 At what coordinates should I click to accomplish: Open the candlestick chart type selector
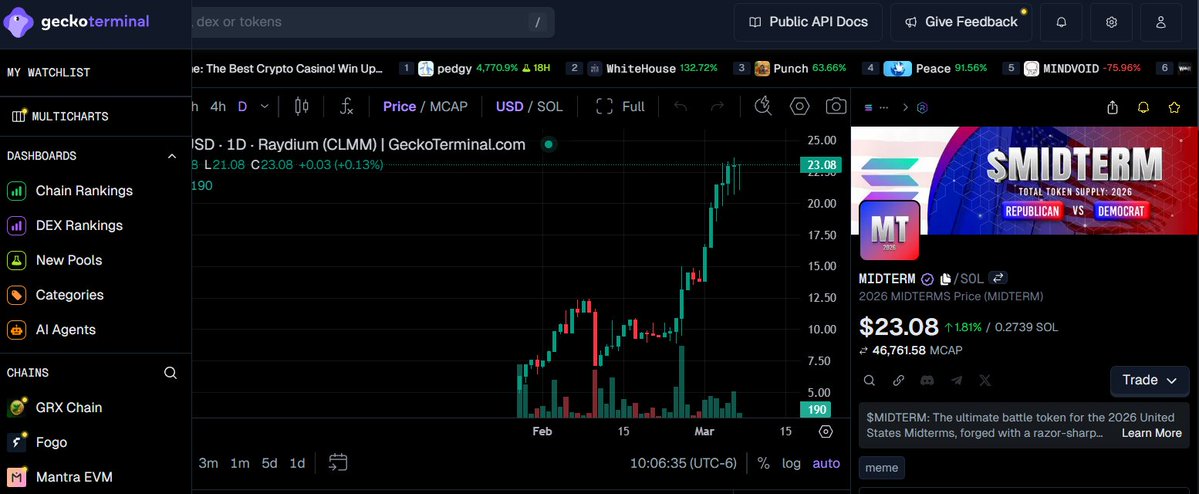pyautogui.click(x=301, y=106)
